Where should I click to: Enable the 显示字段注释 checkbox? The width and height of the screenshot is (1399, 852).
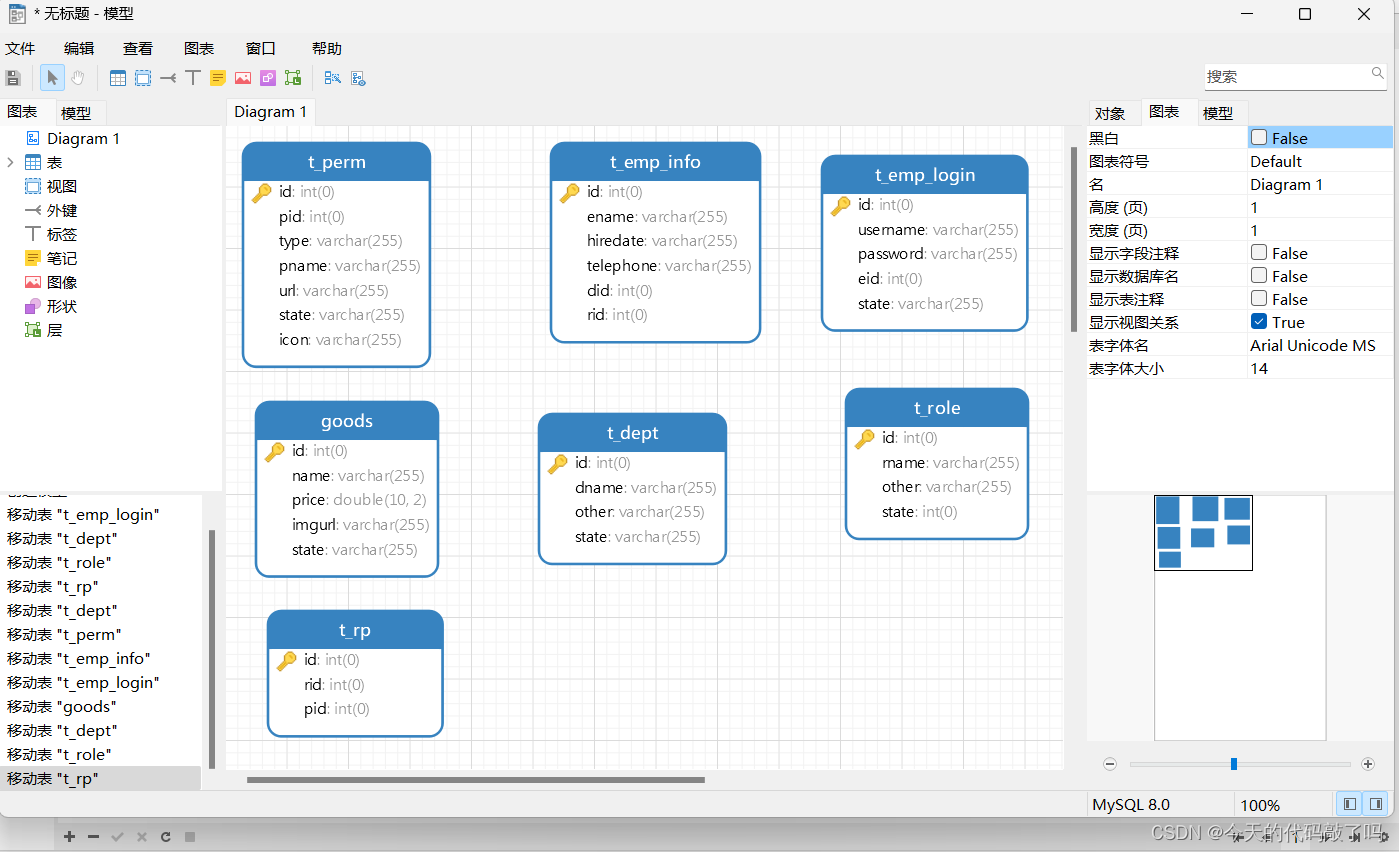tap(1259, 253)
